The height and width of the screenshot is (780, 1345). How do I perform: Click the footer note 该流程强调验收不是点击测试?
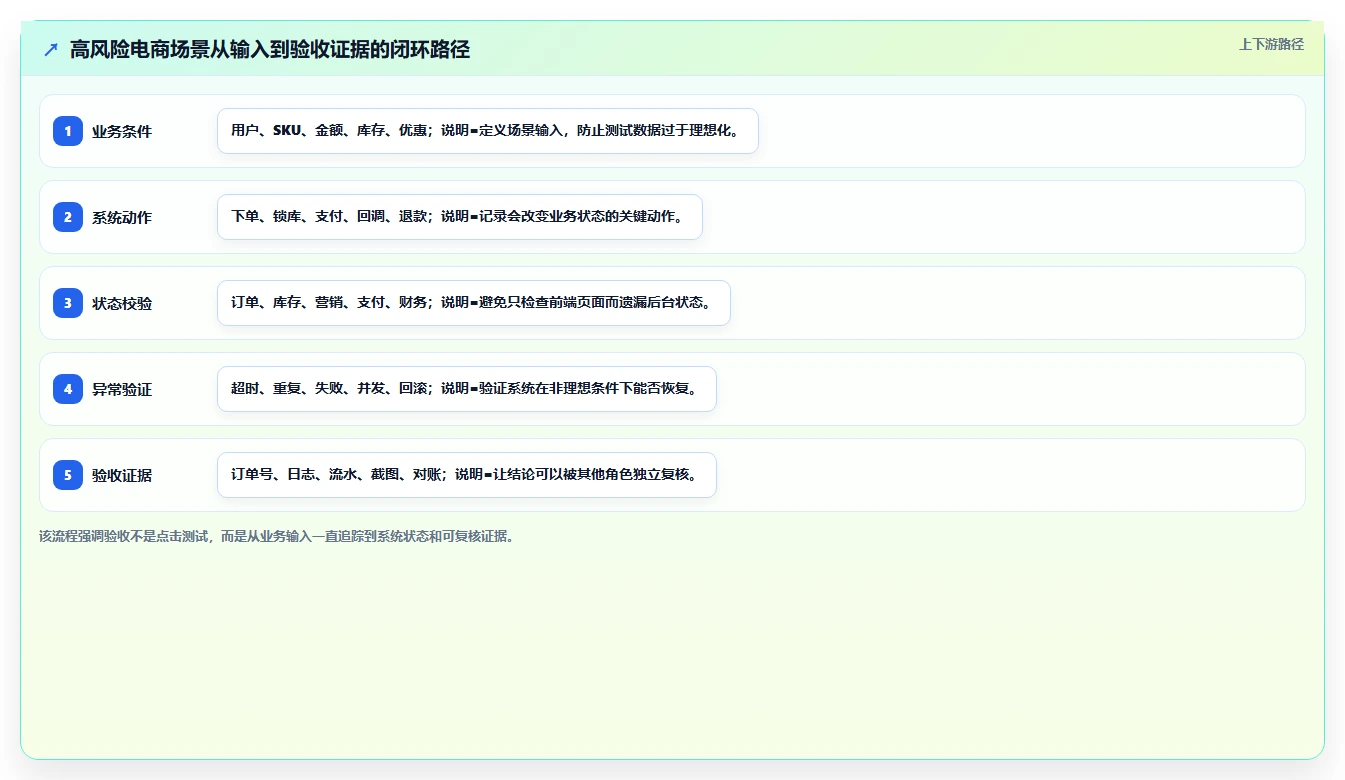pos(277,536)
